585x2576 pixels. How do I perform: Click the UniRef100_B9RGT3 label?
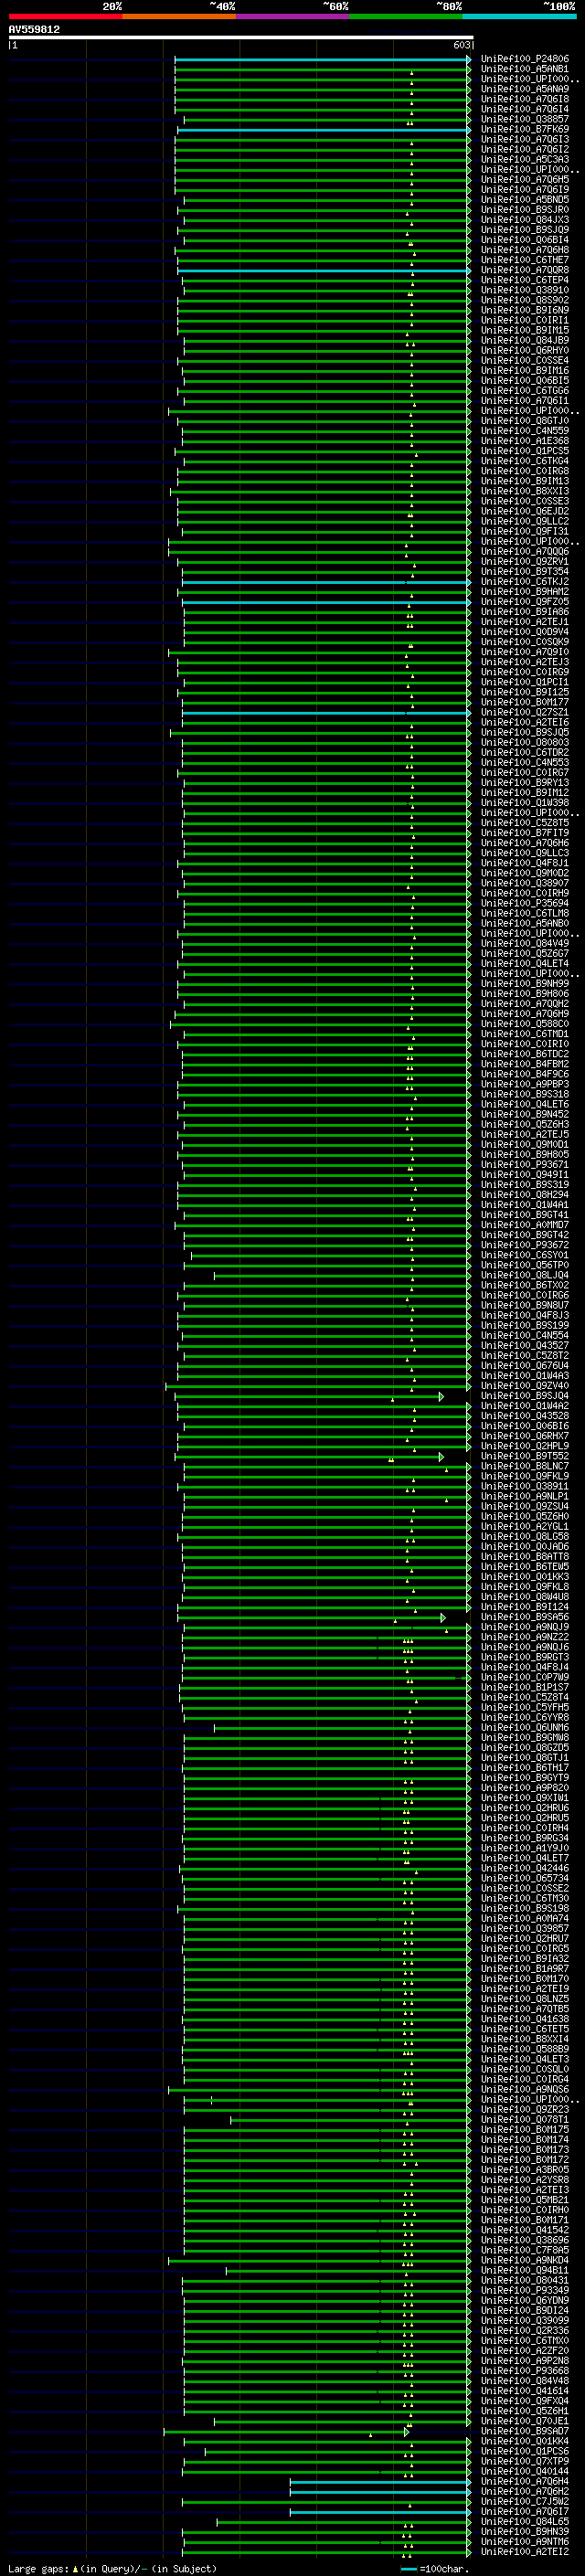tap(525, 1657)
